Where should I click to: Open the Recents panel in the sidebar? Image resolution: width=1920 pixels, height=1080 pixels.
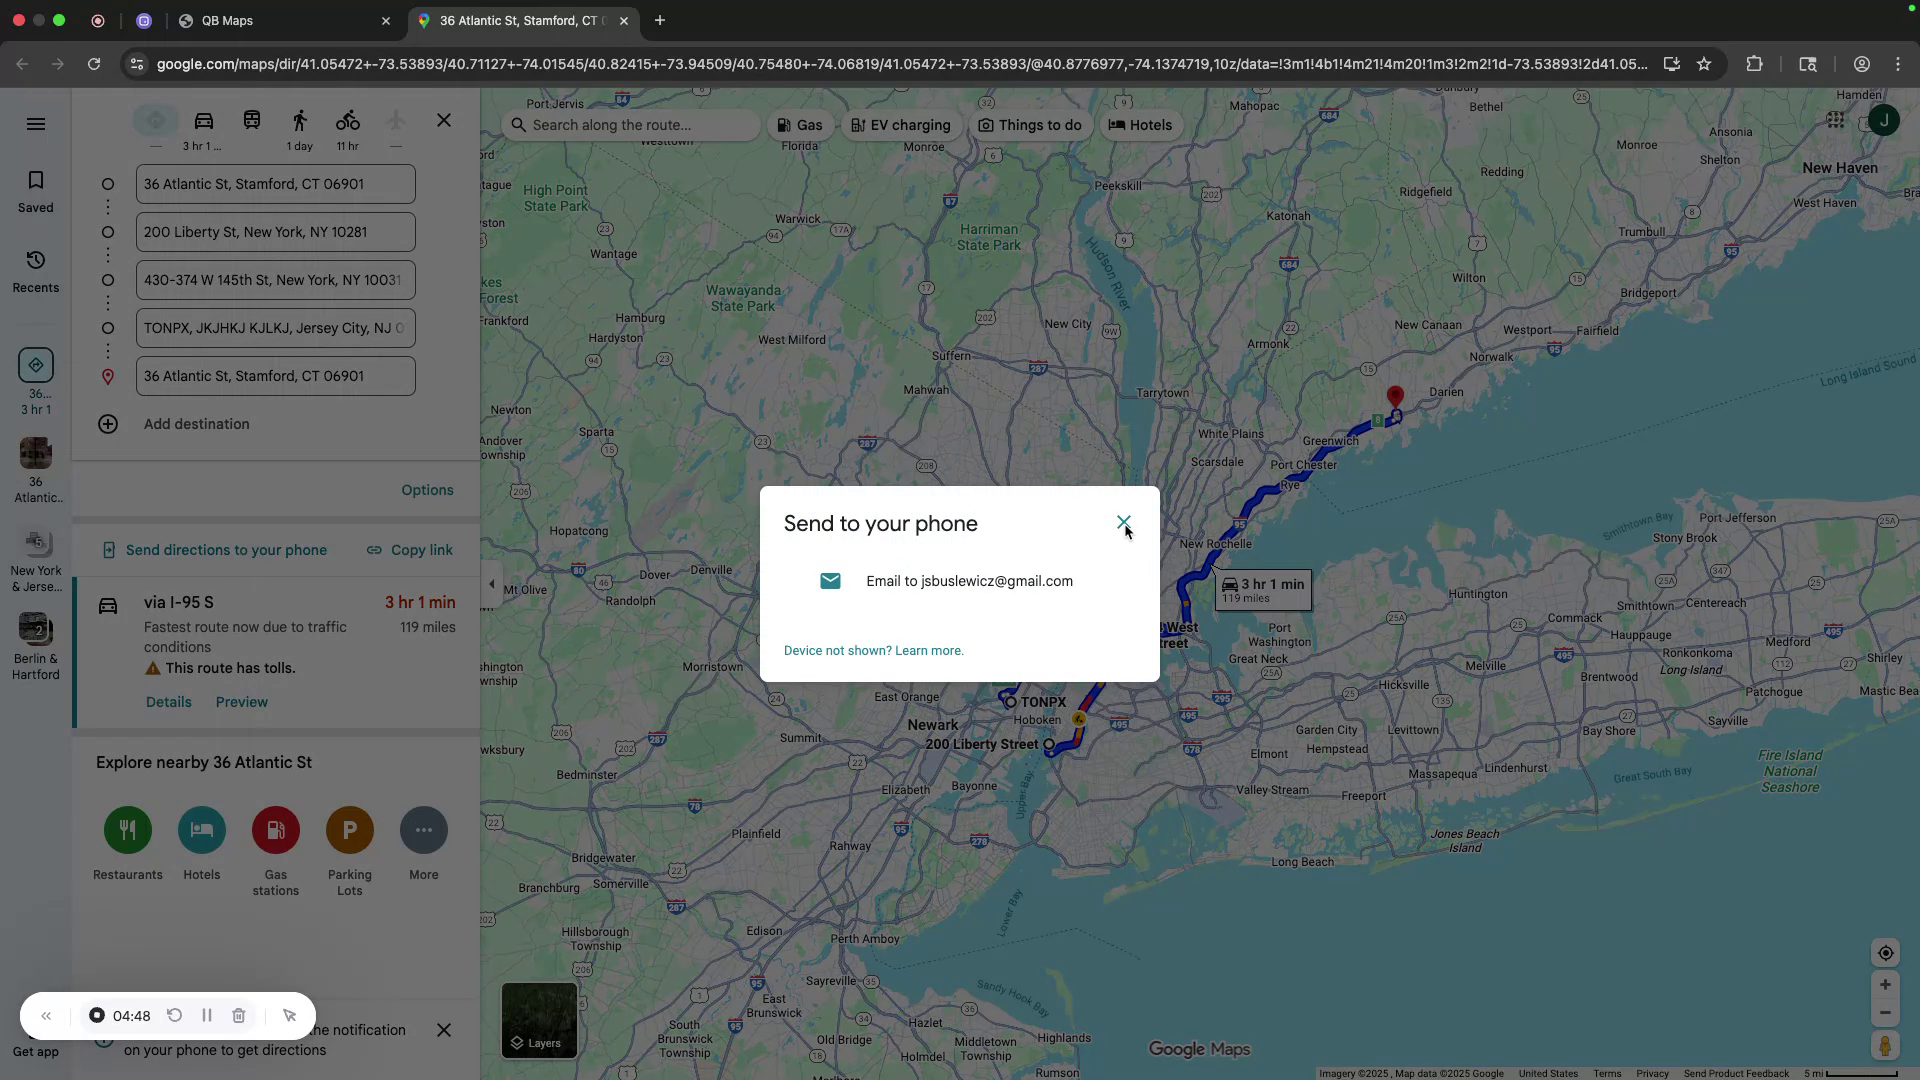coord(36,269)
